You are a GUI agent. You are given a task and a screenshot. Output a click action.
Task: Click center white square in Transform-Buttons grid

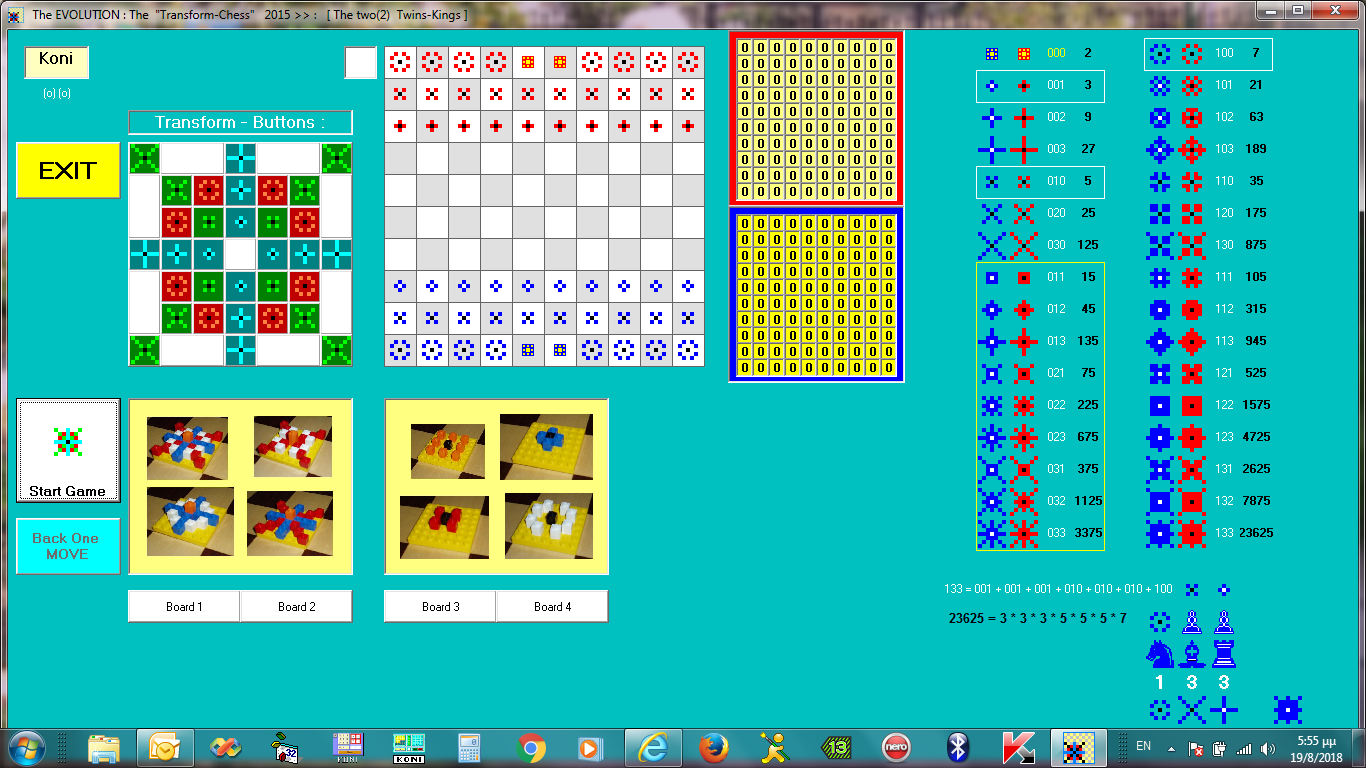pos(240,254)
